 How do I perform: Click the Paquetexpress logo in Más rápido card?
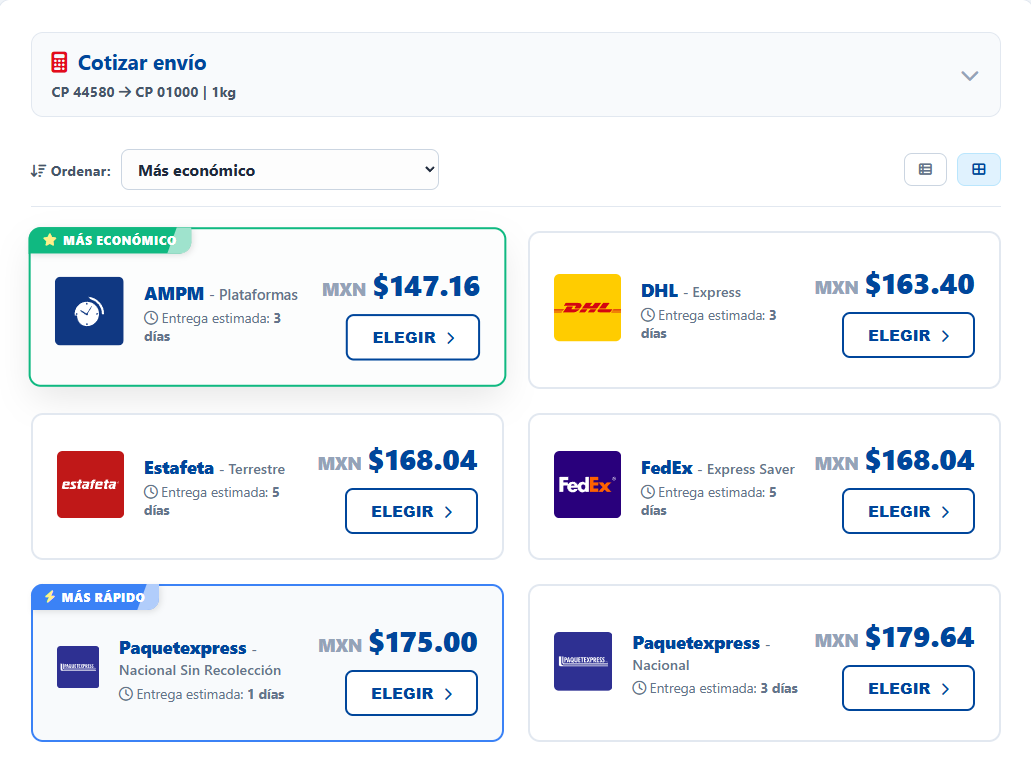tap(78, 667)
